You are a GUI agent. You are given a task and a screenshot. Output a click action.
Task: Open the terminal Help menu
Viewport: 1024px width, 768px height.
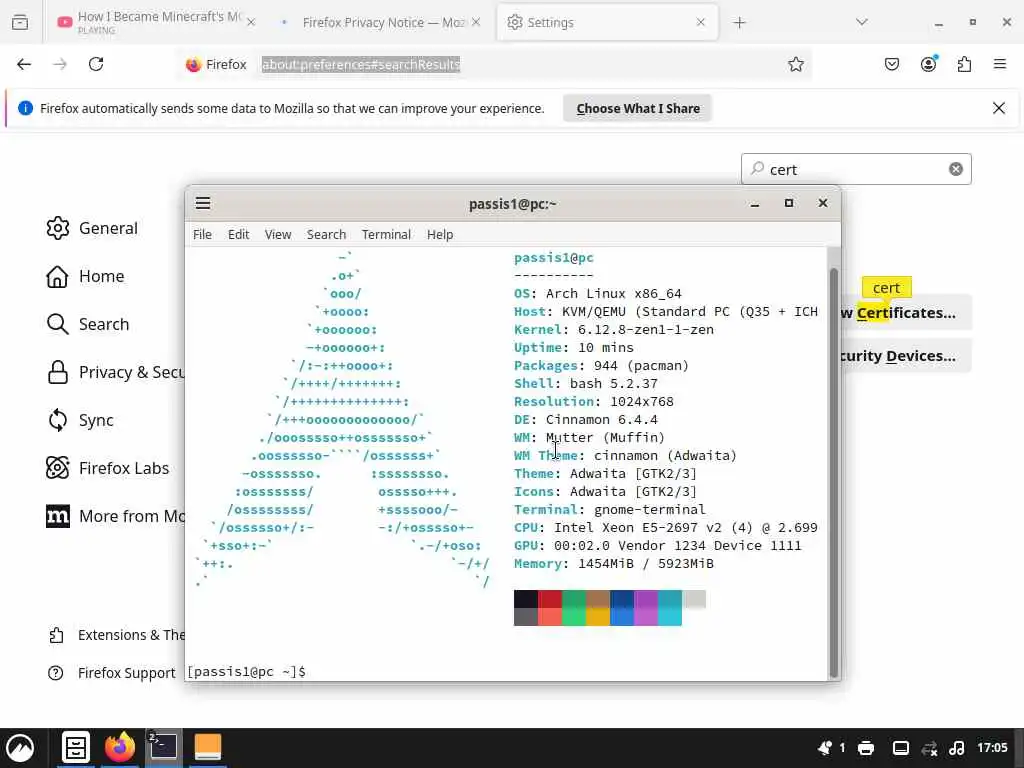440,234
